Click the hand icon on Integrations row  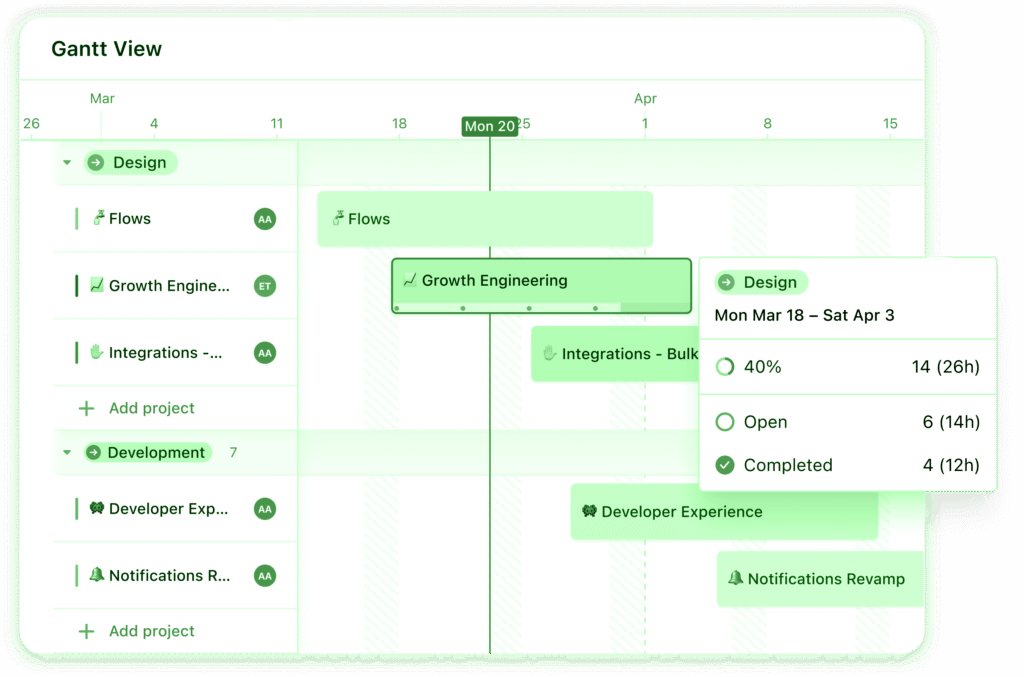98,352
